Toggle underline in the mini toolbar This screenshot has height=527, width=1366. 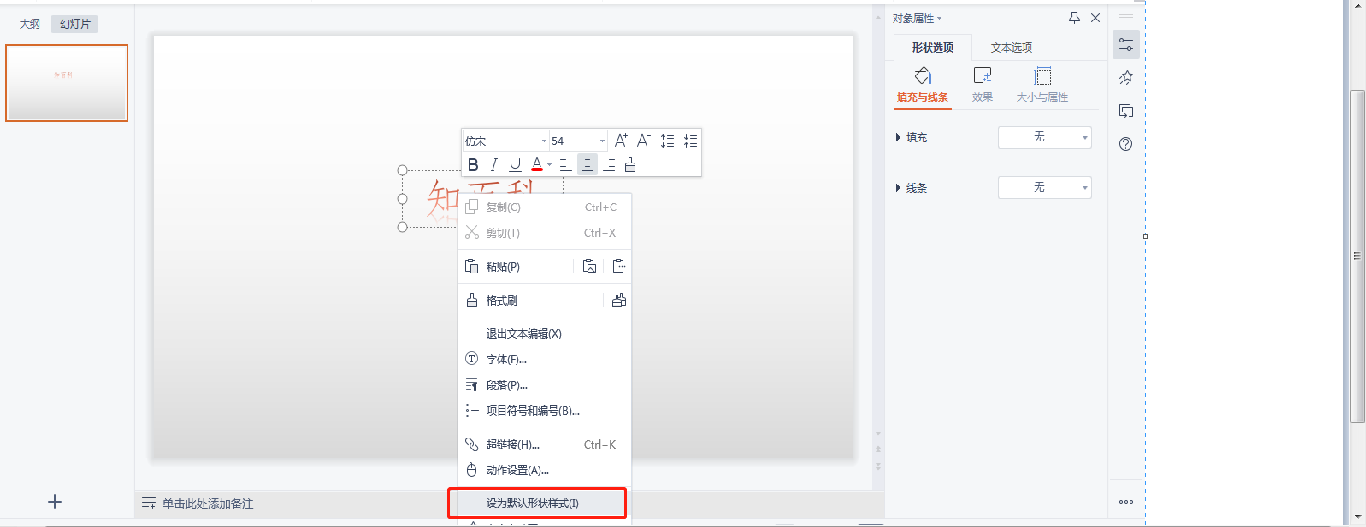515,165
